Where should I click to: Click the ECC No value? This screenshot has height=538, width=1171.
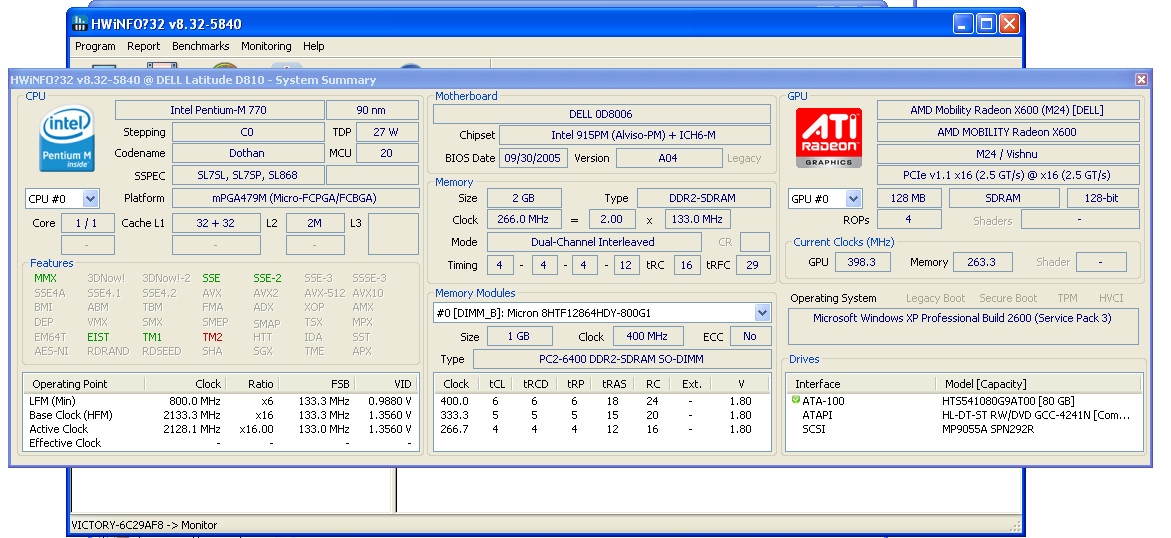750,336
